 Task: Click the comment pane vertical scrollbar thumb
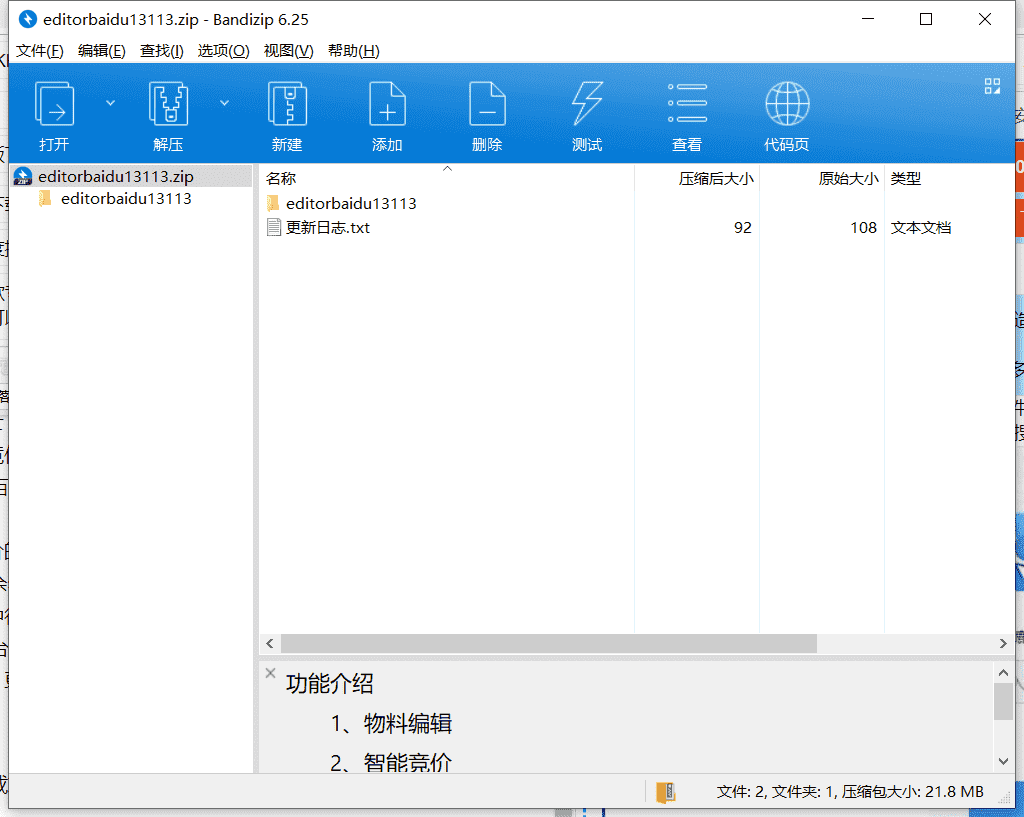point(1003,701)
